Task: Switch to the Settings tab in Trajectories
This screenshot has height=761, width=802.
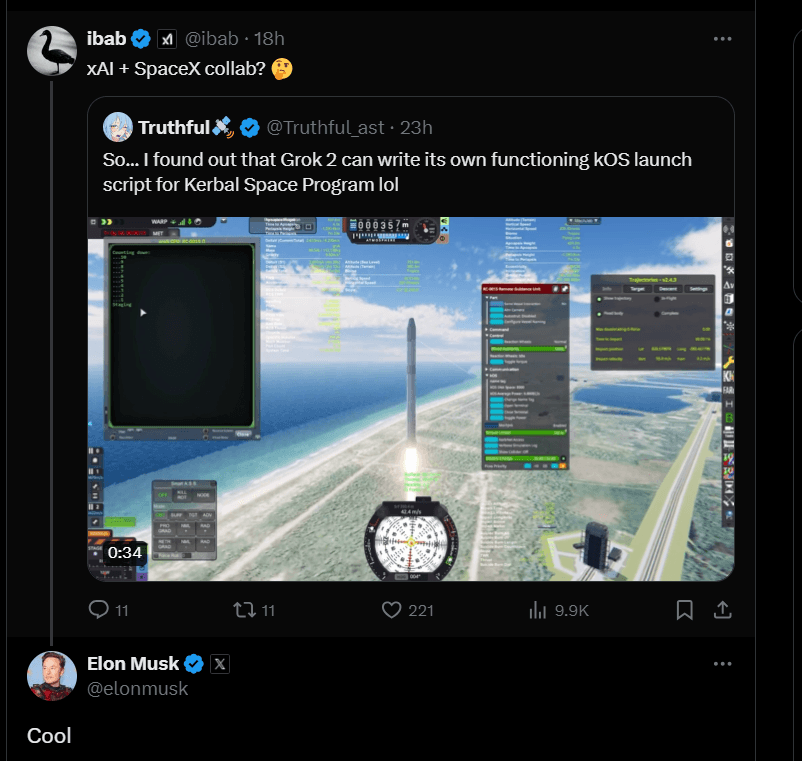Action: coord(698,289)
